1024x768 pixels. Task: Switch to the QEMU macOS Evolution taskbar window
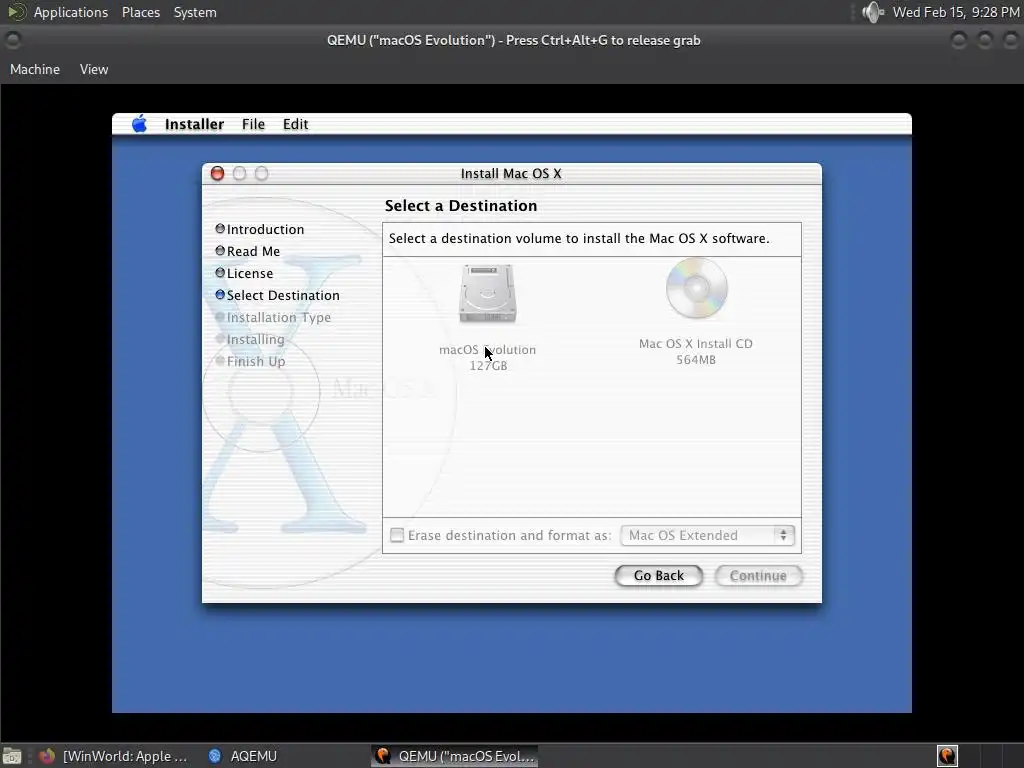click(x=455, y=756)
